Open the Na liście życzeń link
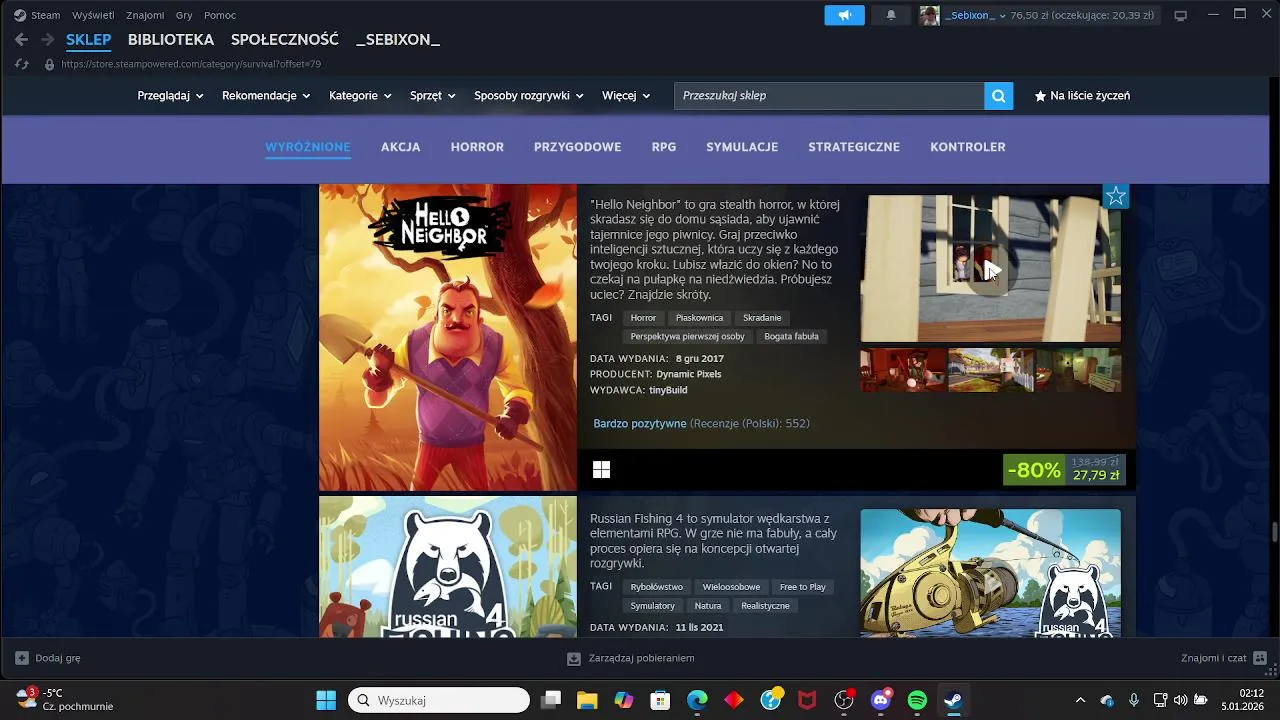The image size is (1280, 720). tap(1082, 96)
